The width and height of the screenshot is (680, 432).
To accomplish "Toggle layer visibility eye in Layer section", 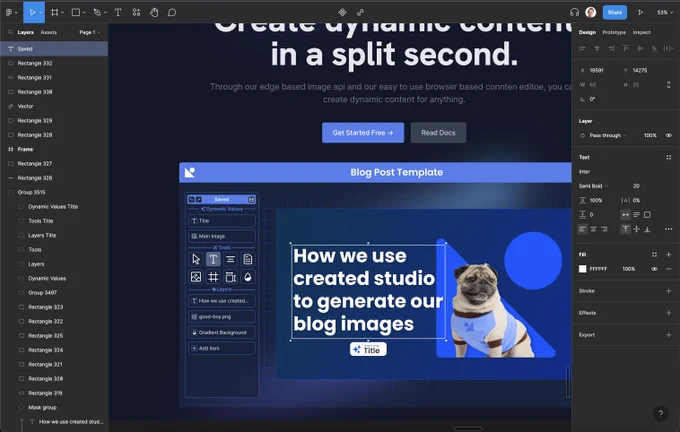I will coord(668,135).
